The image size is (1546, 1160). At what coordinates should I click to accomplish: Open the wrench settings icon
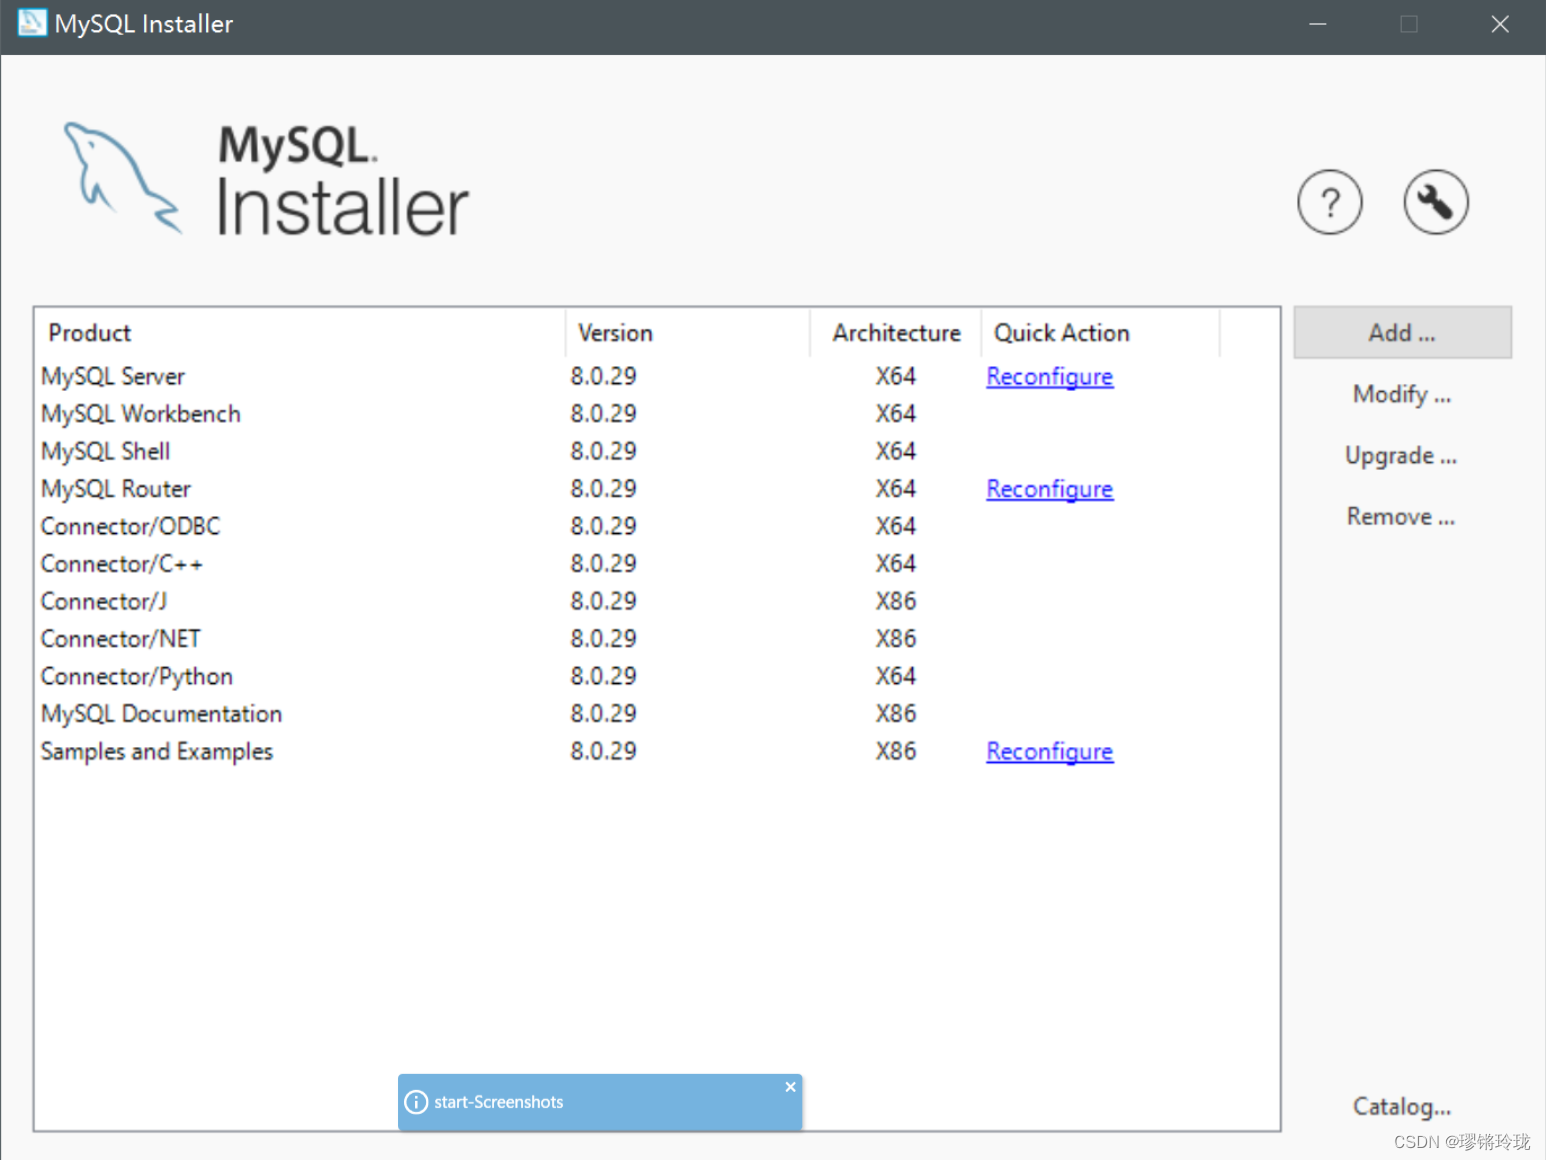[x=1435, y=202]
